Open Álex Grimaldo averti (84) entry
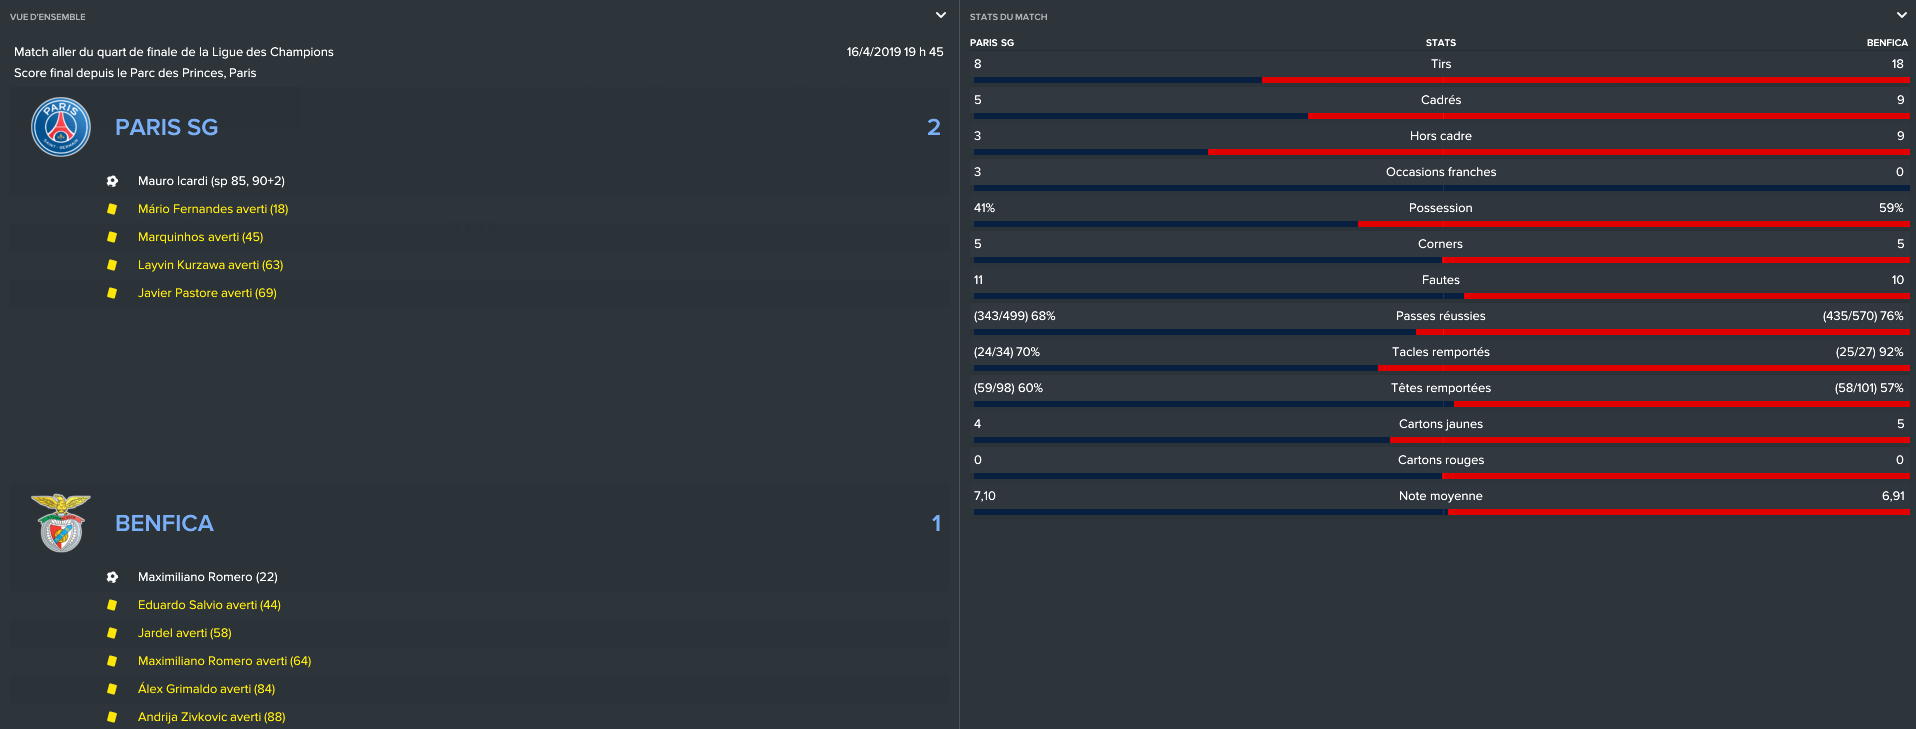Screen dimensions: 1916x729 (206, 689)
